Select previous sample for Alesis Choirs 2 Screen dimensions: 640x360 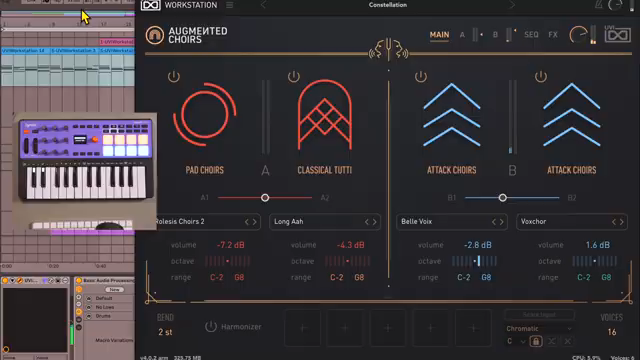[x=247, y=222]
